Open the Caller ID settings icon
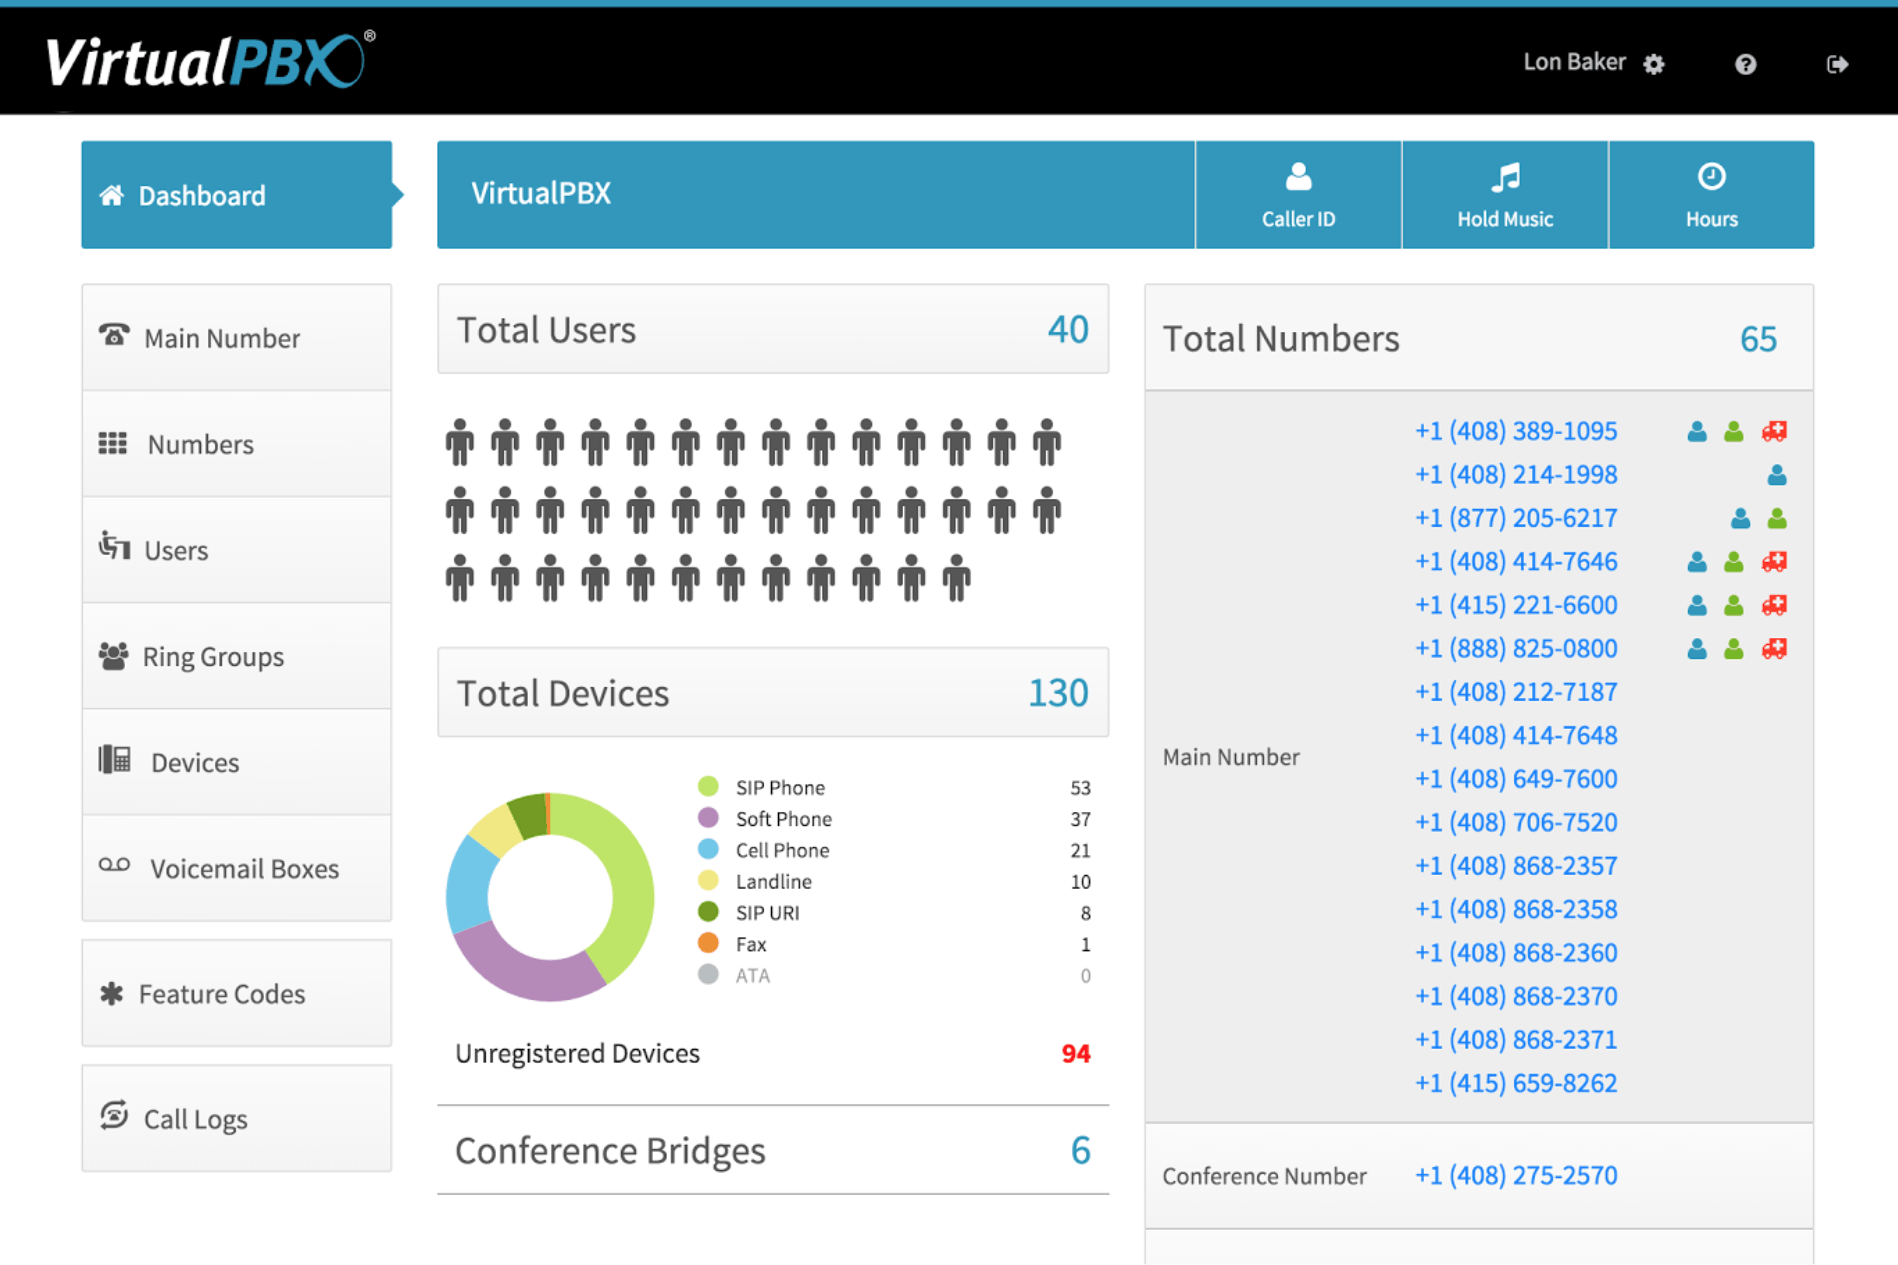 [x=1297, y=177]
